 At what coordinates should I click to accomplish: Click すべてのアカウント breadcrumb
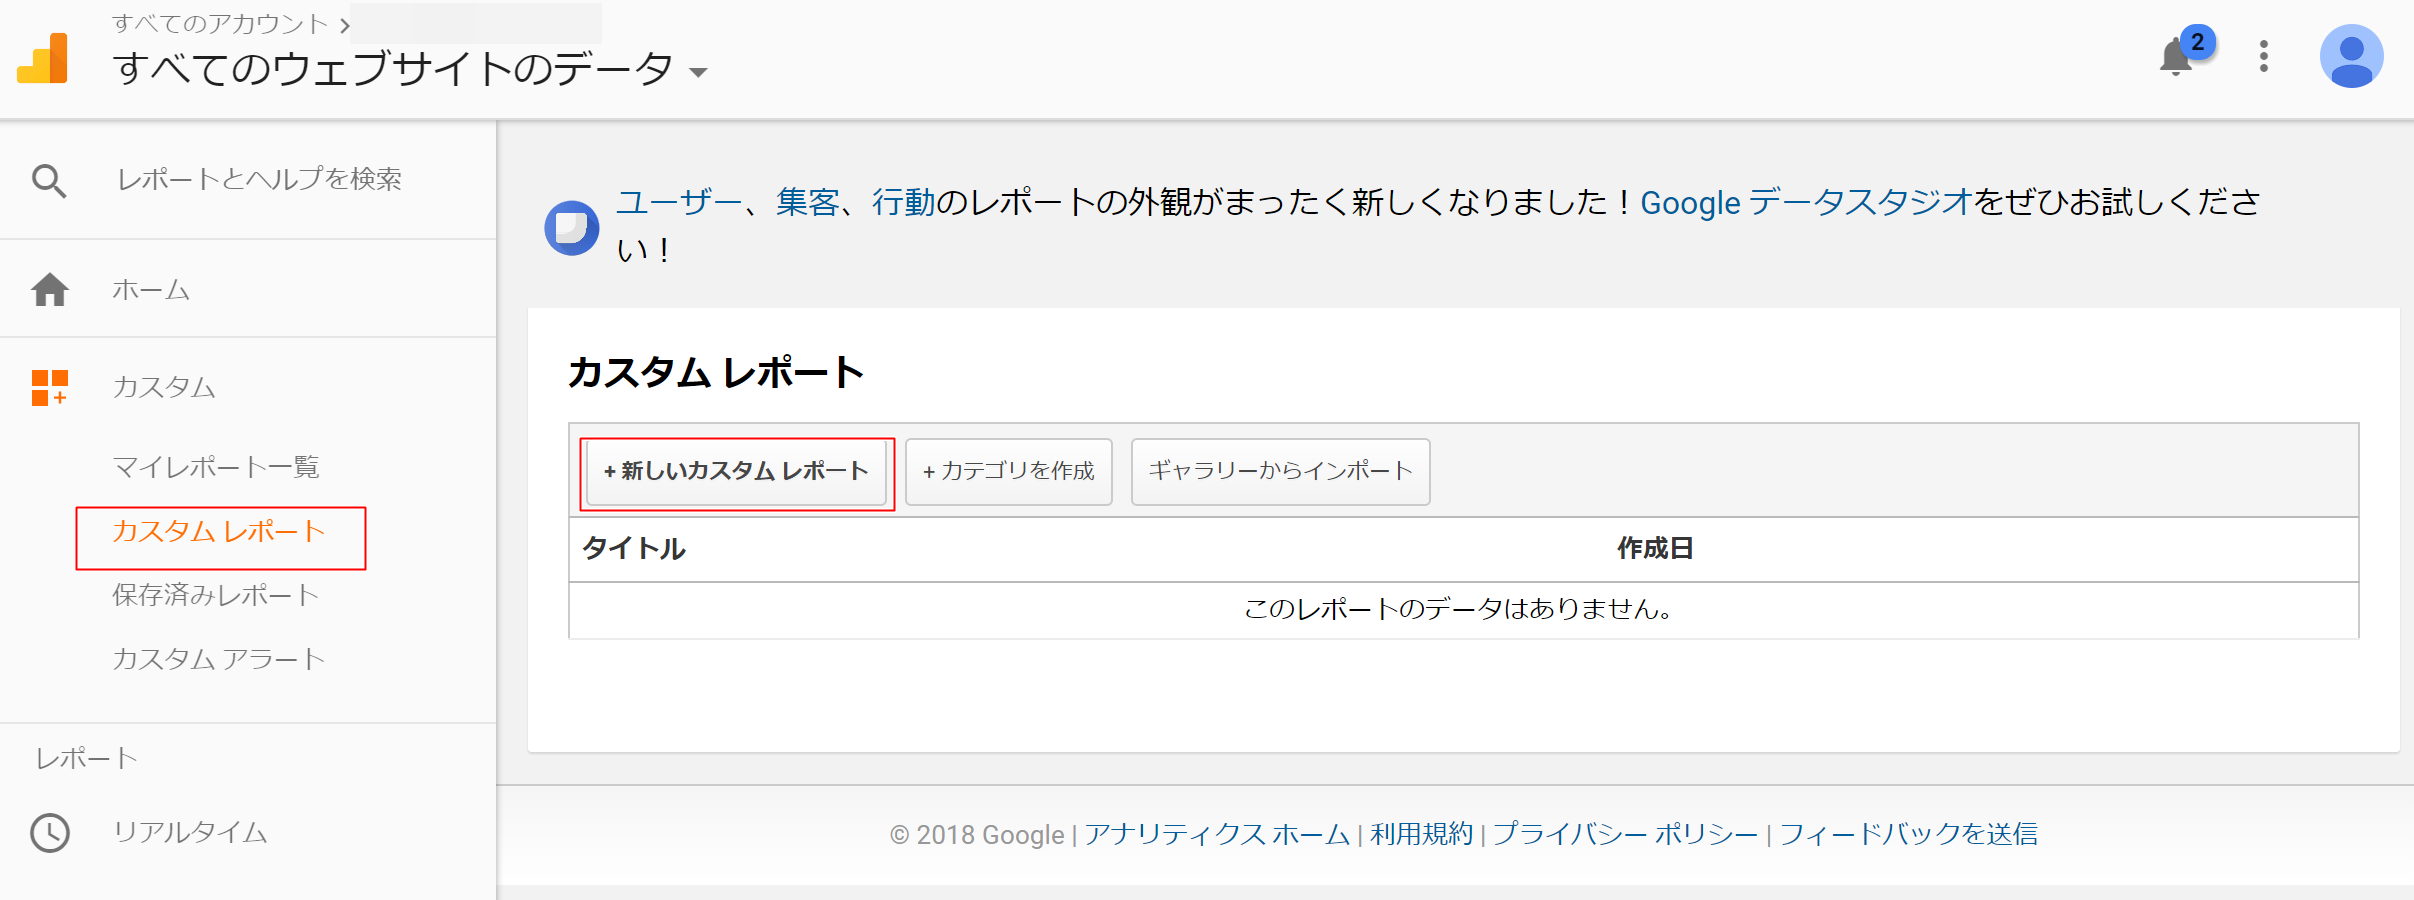(x=220, y=23)
